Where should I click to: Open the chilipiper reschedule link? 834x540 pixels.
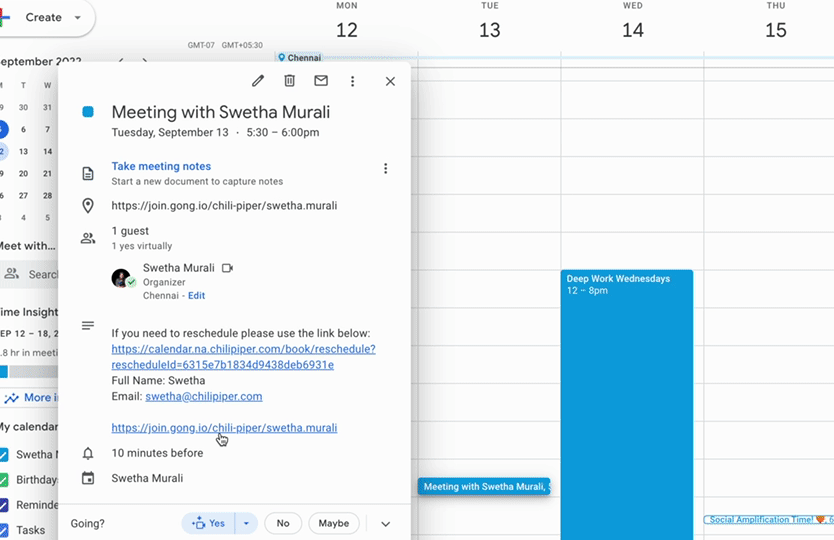243,357
